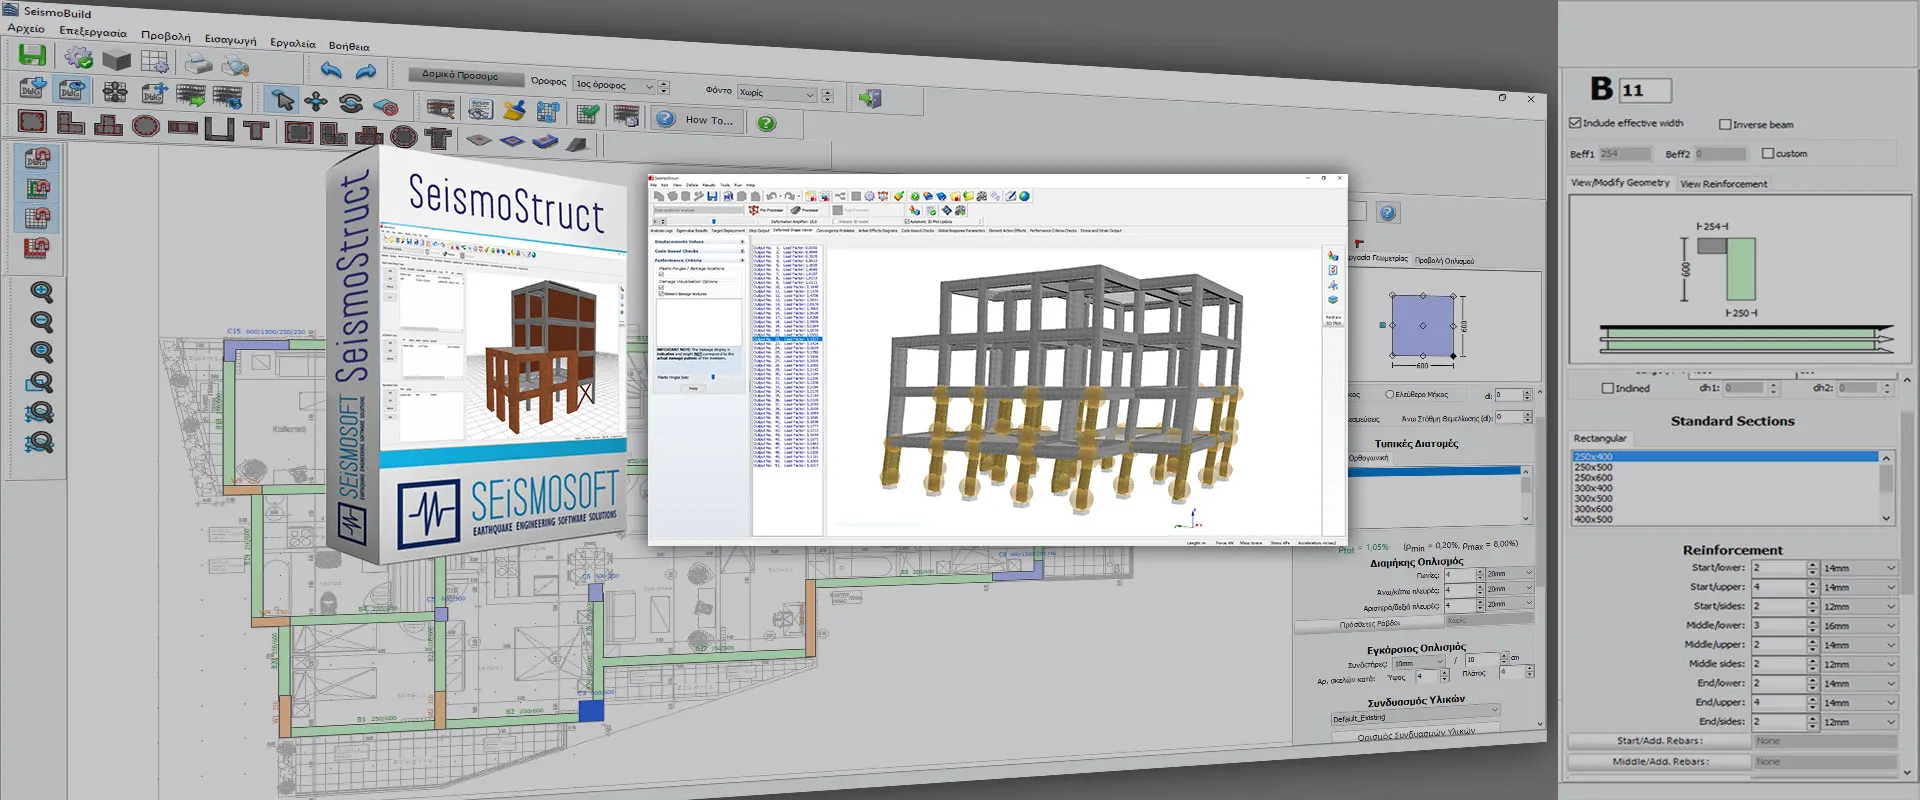Click the blue help icon in column properties panel
The height and width of the screenshot is (800, 1920).
tap(1387, 212)
